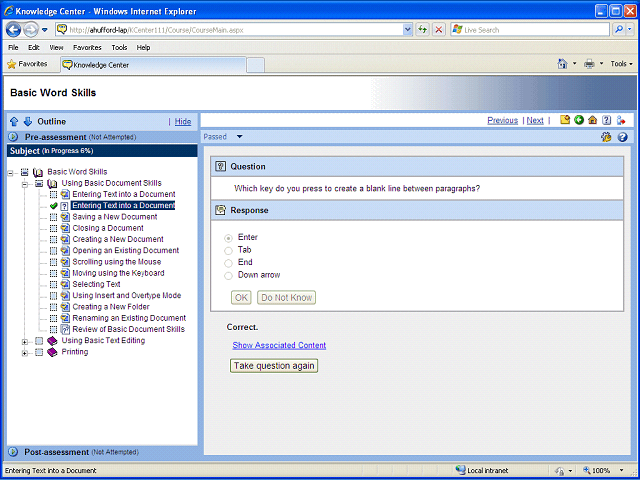Click the outline up arrow icon

tap(14, 122)
